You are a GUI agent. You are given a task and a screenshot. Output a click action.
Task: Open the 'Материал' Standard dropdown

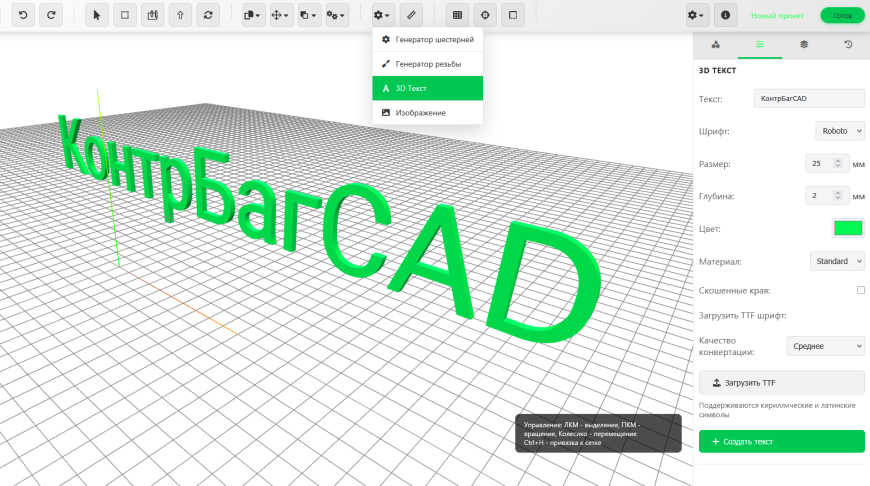837,261
